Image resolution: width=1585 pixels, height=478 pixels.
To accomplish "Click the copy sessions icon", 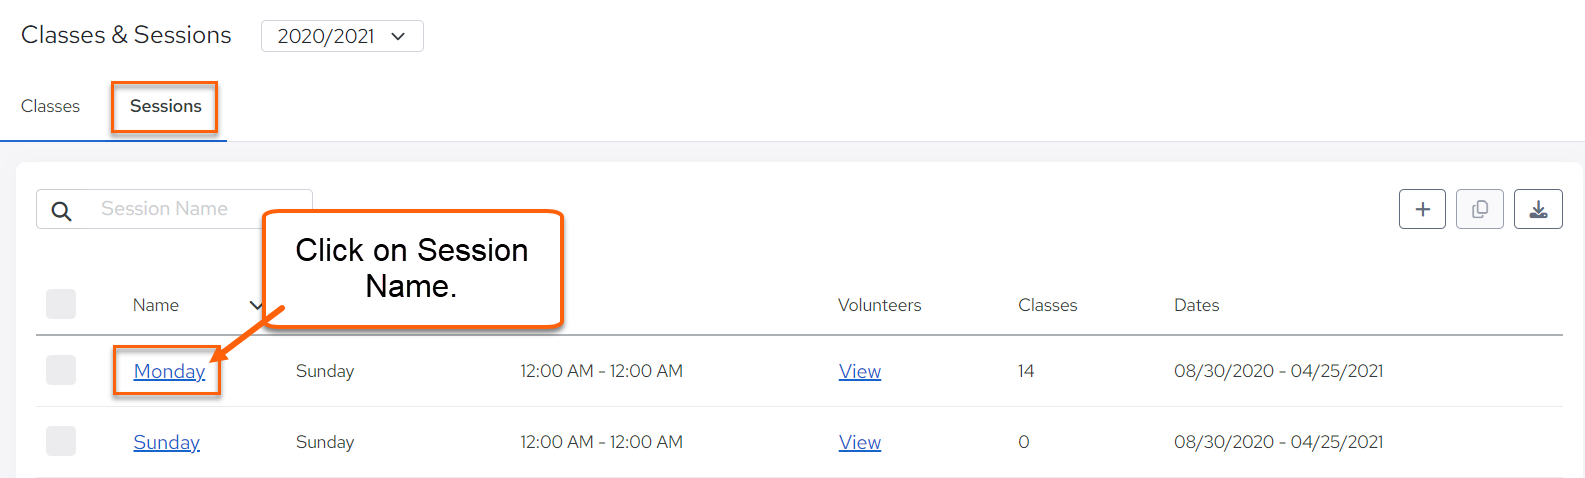I will (x=1480, y=209).
